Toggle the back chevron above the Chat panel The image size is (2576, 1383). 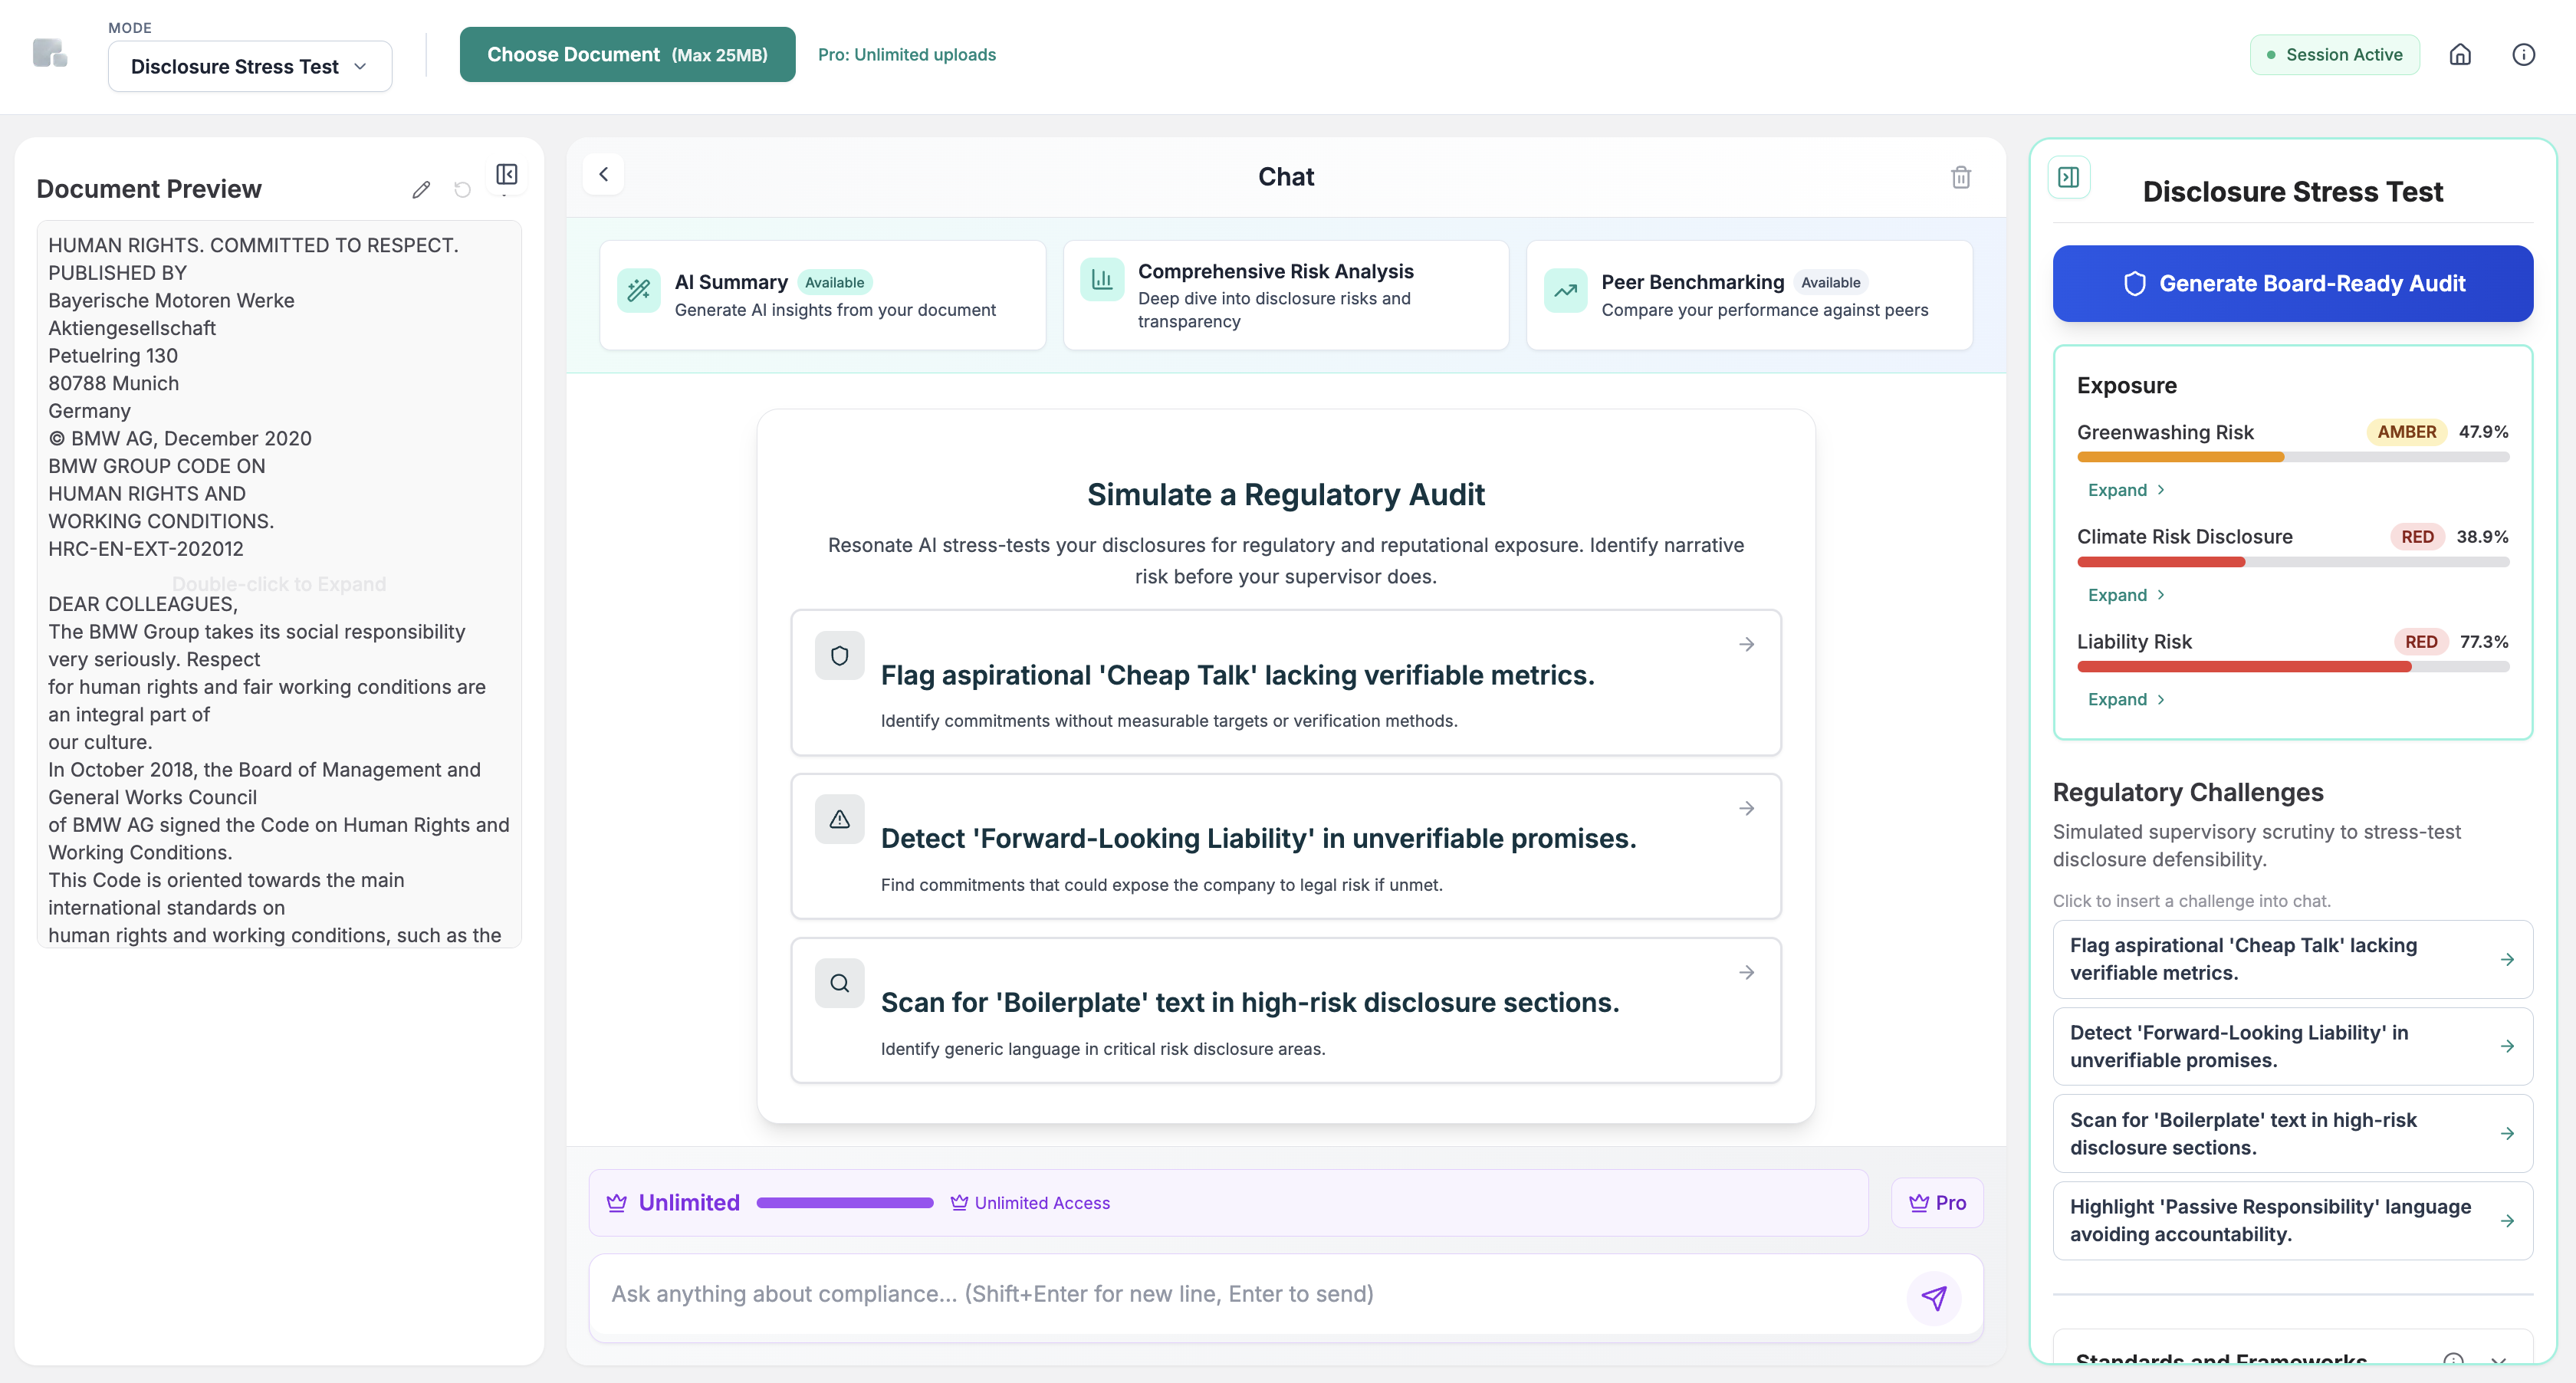click(604, 174)
